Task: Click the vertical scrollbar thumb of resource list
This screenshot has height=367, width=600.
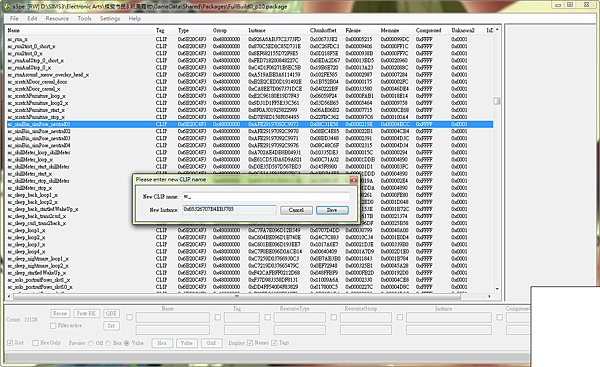Action: pyautogui.click(x=497, y=101)
